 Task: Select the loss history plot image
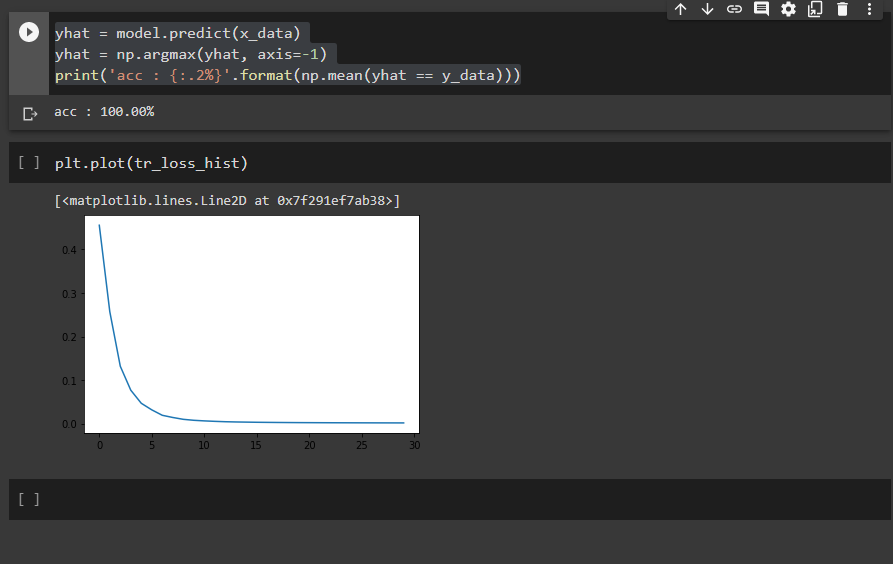[x=241, y=333]
